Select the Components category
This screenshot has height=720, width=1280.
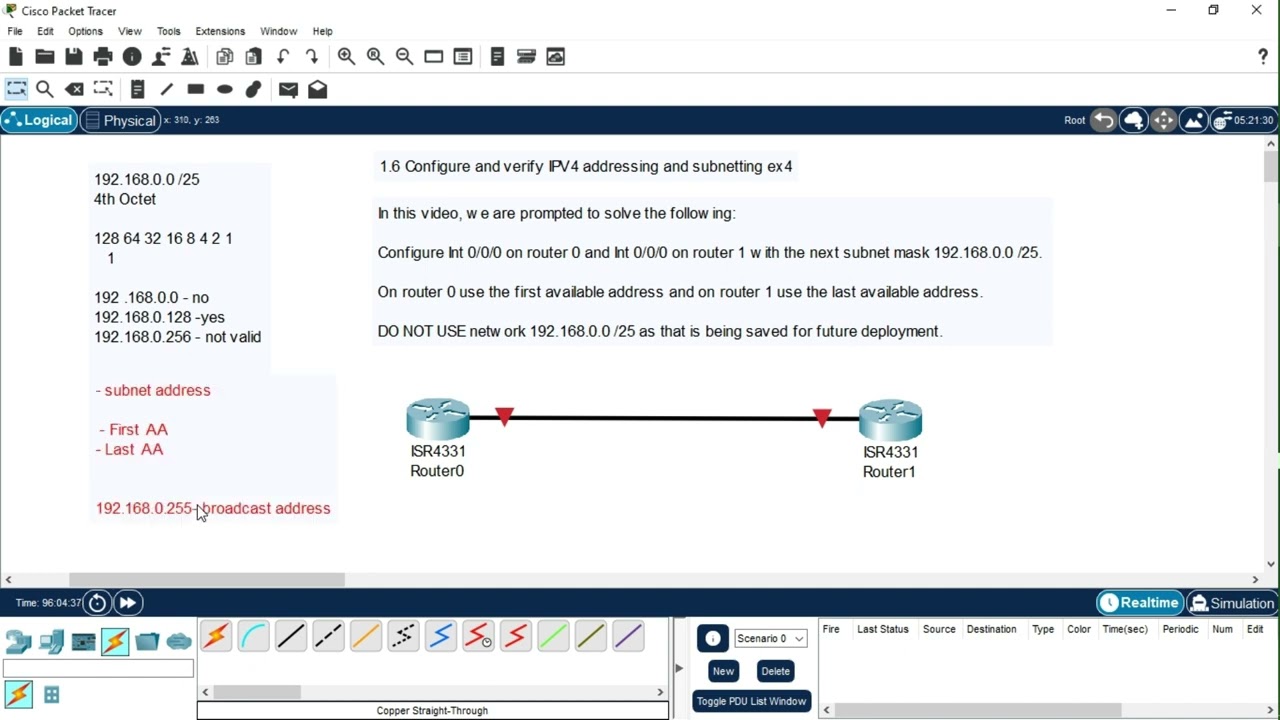pyautogui.click(x=83, y=641)
